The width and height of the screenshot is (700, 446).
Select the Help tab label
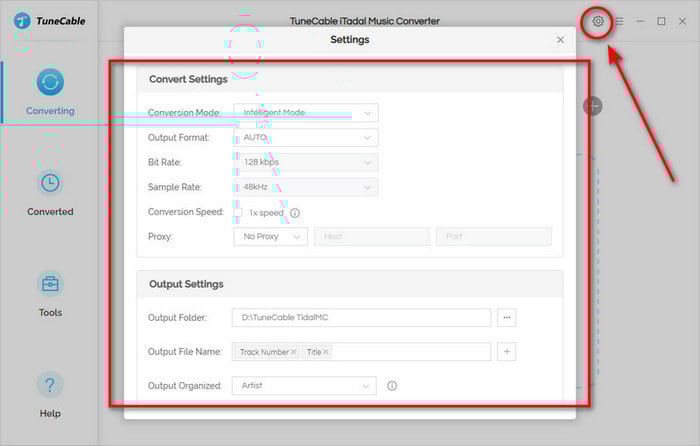[x=50, y=413]
